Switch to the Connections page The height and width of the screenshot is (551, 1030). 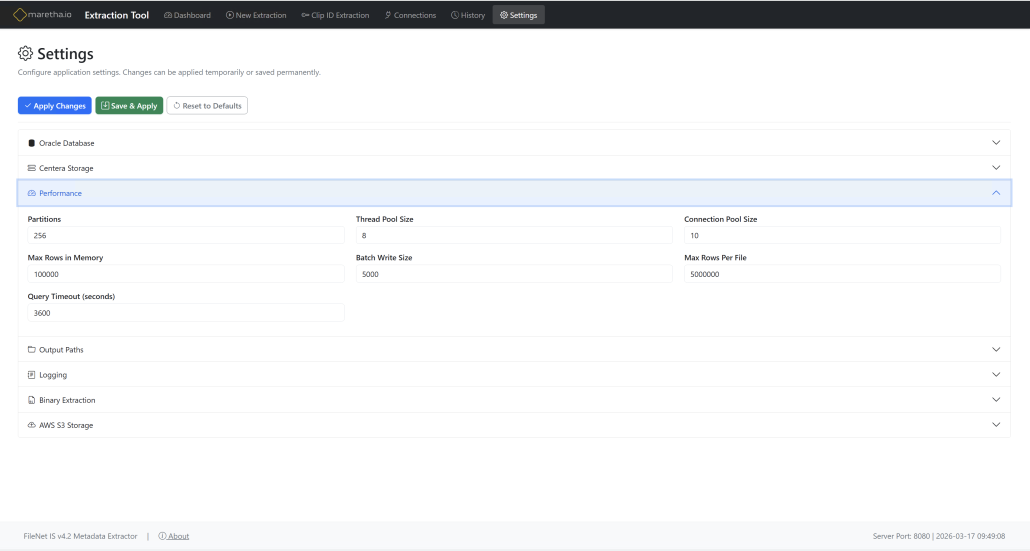[411, 15]
